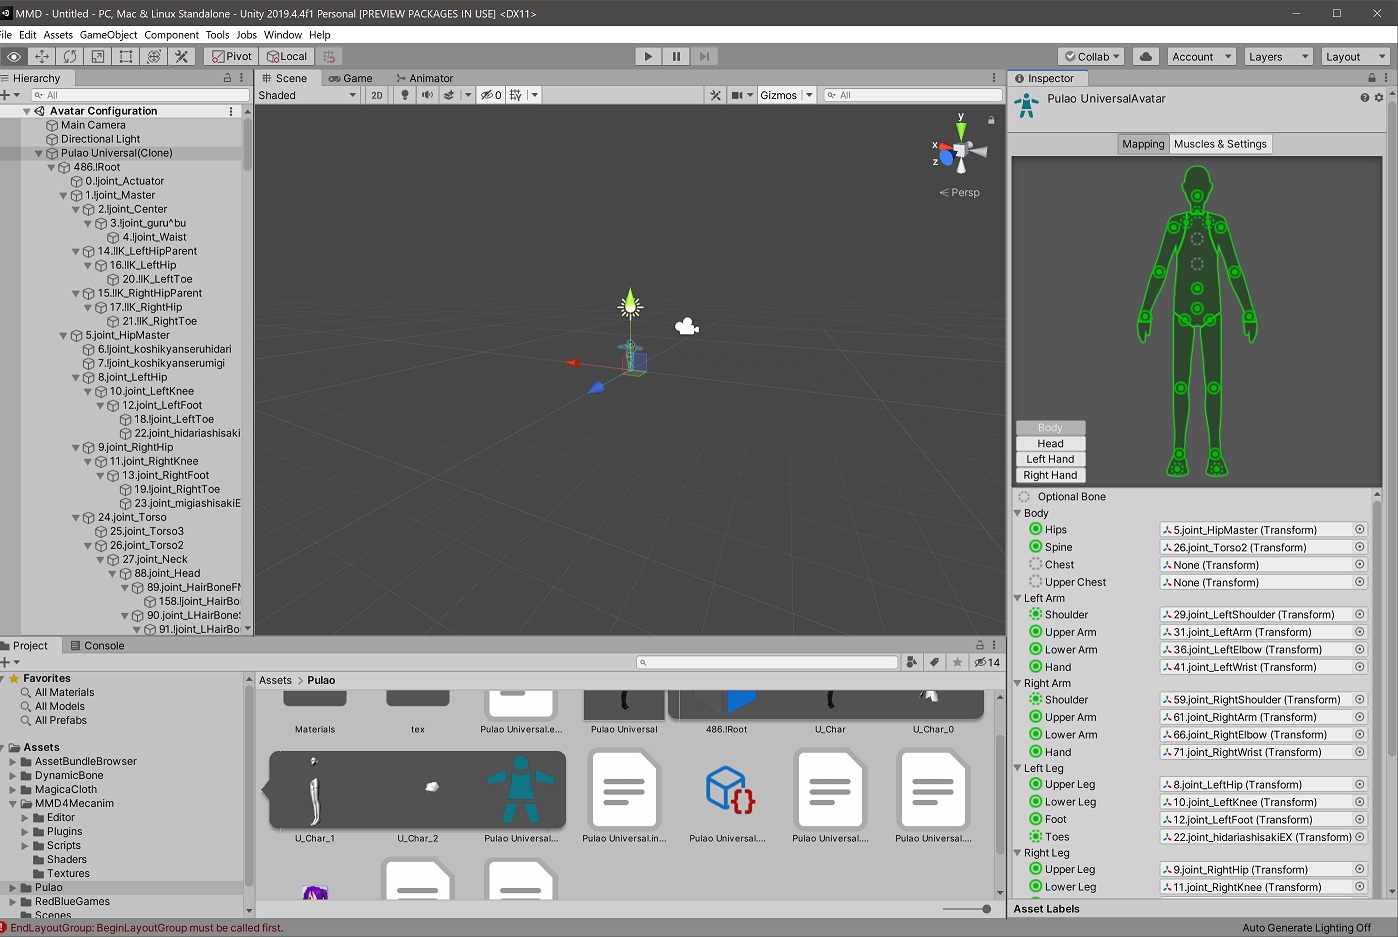Viewport: 1398px width, 937px height.
Task: Click Search by Label in Project
Action: coord(934,662)
